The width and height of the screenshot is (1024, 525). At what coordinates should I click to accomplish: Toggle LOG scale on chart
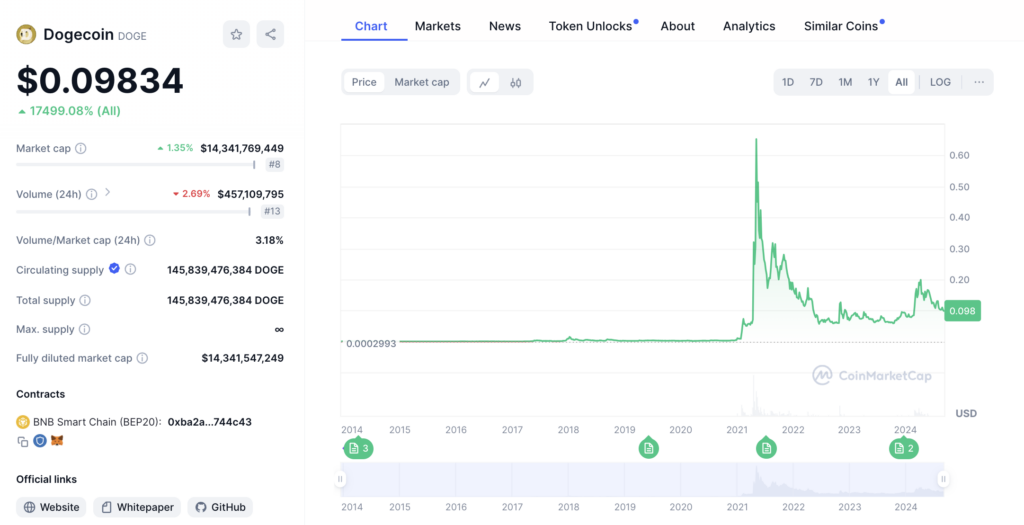940,82
